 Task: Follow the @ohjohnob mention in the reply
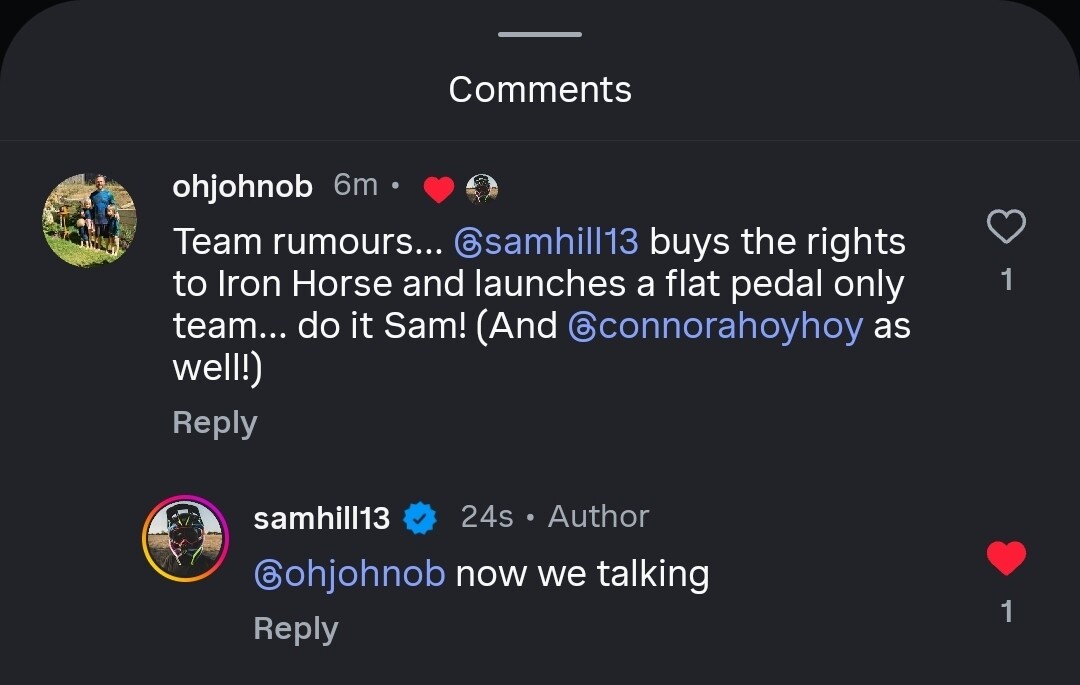(349, 574)
